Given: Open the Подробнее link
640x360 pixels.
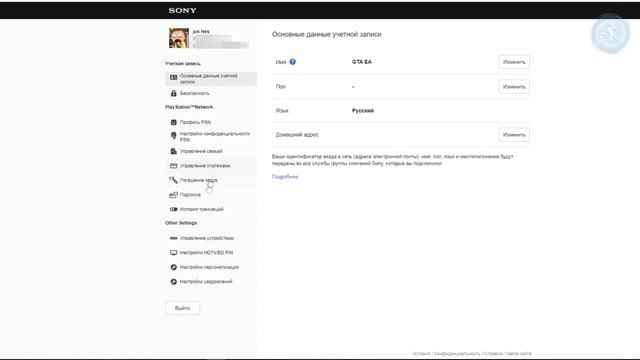Looking at the screenshot, I should [x=285, y=177].
